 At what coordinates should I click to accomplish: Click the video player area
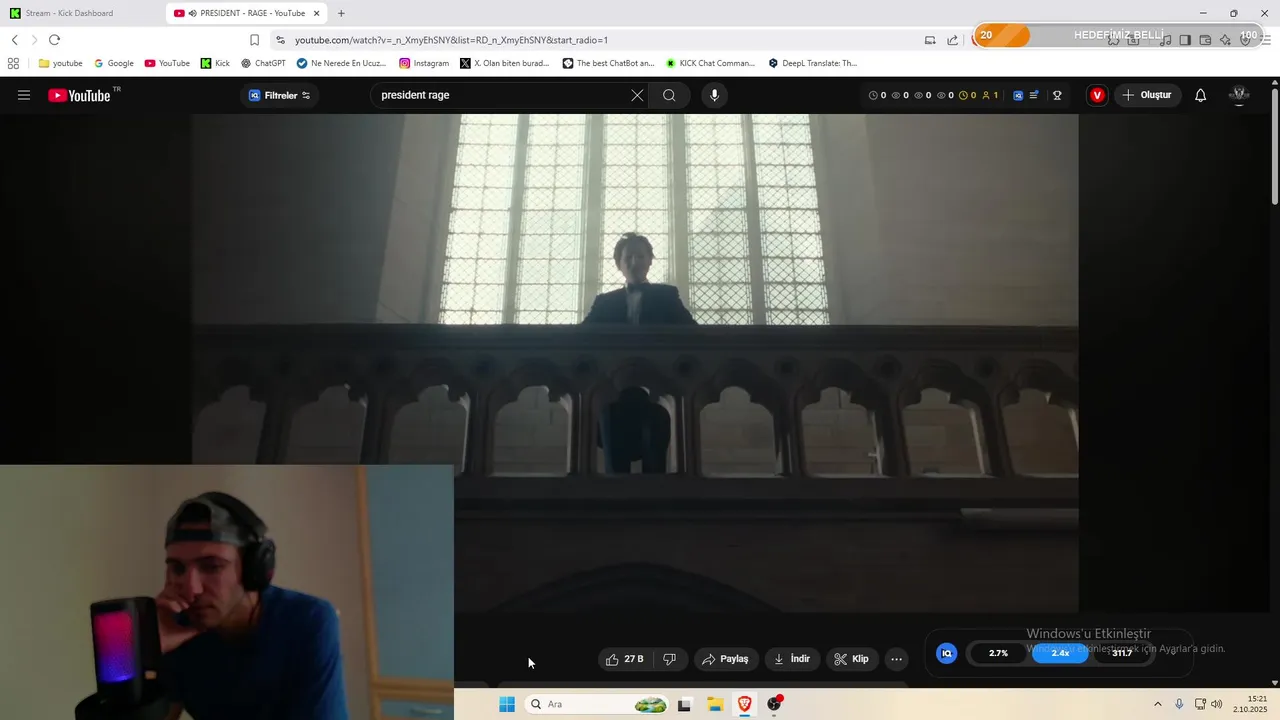pyautogui.click(x=635, y=362)
